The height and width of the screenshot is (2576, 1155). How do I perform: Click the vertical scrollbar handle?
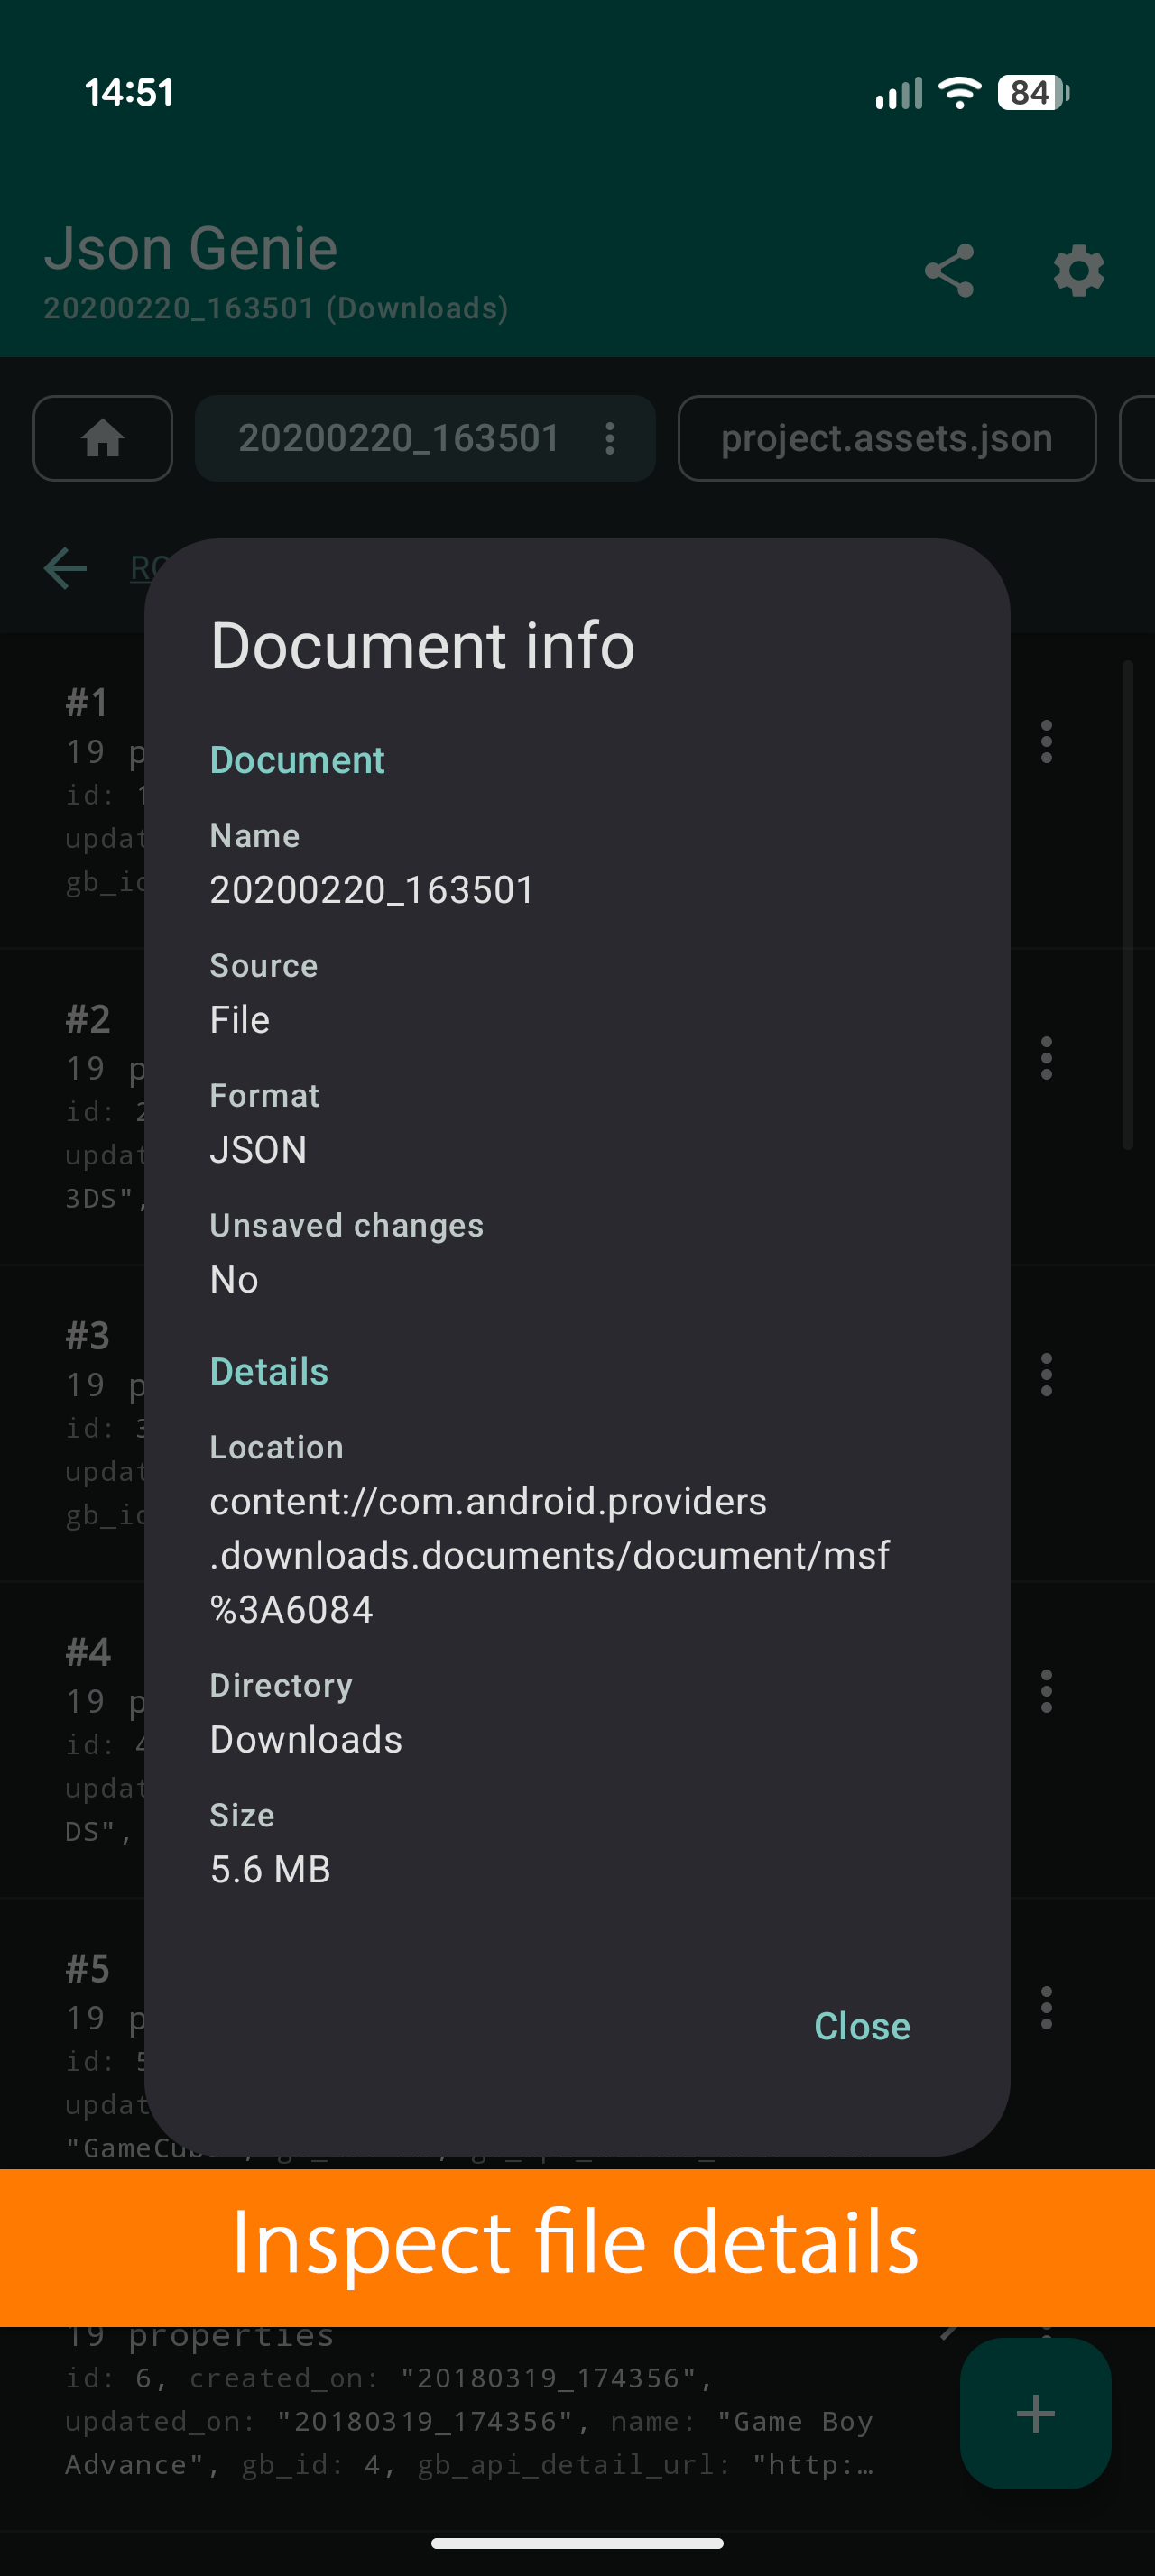[1127, 905]
